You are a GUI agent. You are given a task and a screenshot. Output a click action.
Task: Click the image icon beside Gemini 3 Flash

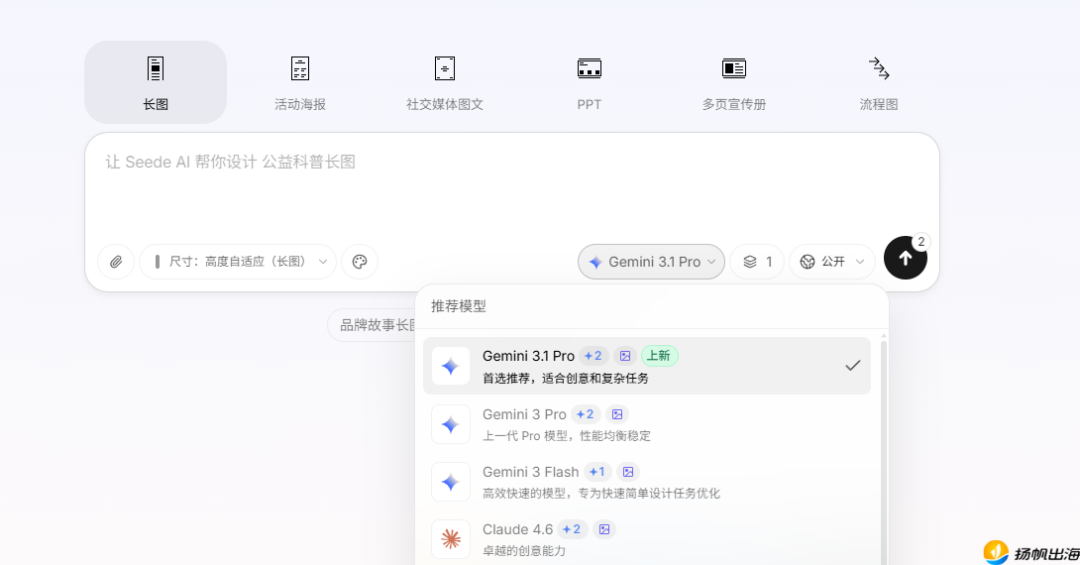coord(628,472)
